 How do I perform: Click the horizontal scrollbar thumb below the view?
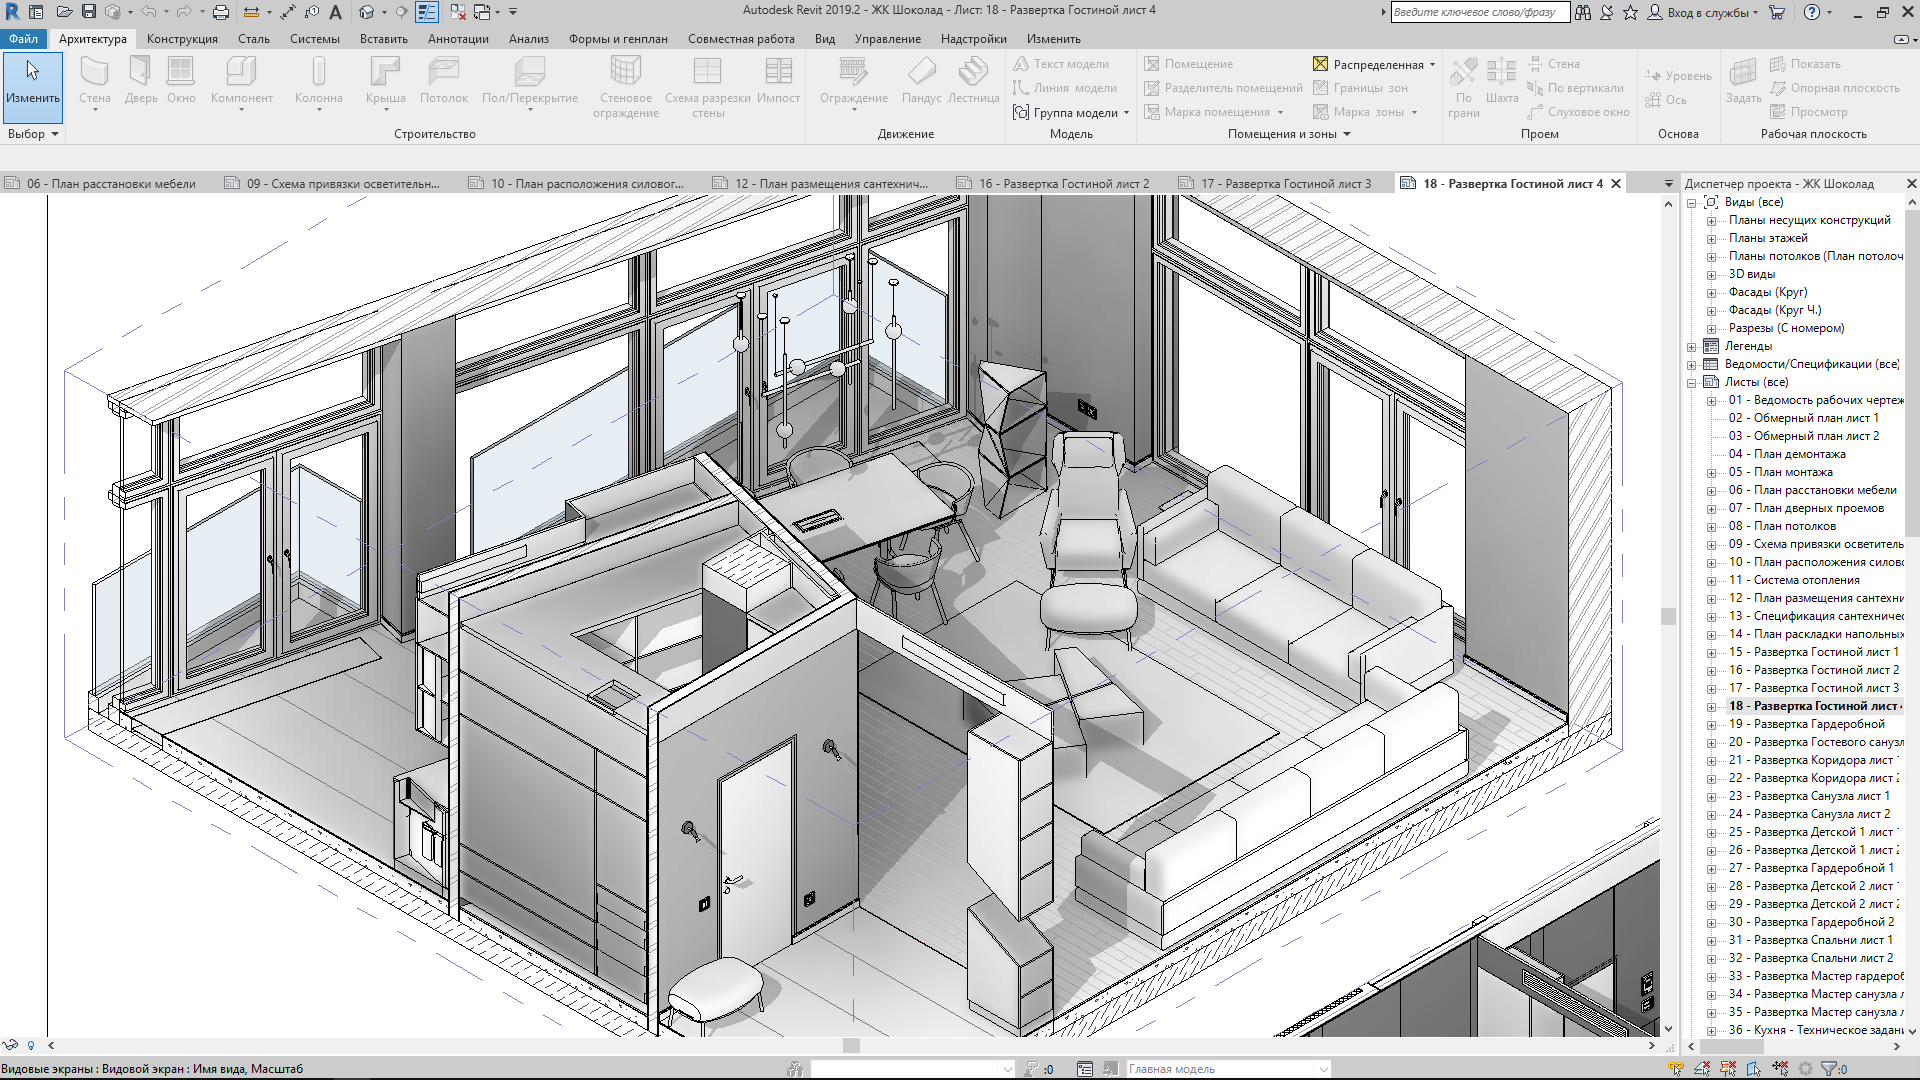[851, 1045]
